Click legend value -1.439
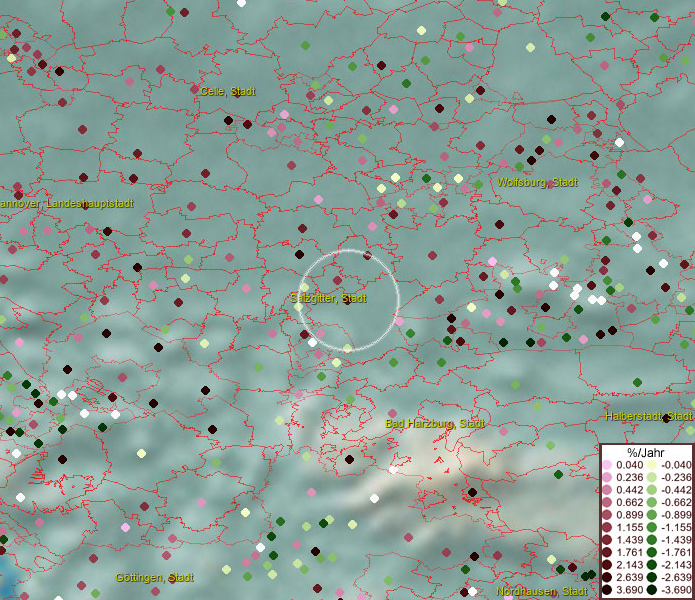Image resolution: width=695 pixels, height=600 pixels. point(676,540)
